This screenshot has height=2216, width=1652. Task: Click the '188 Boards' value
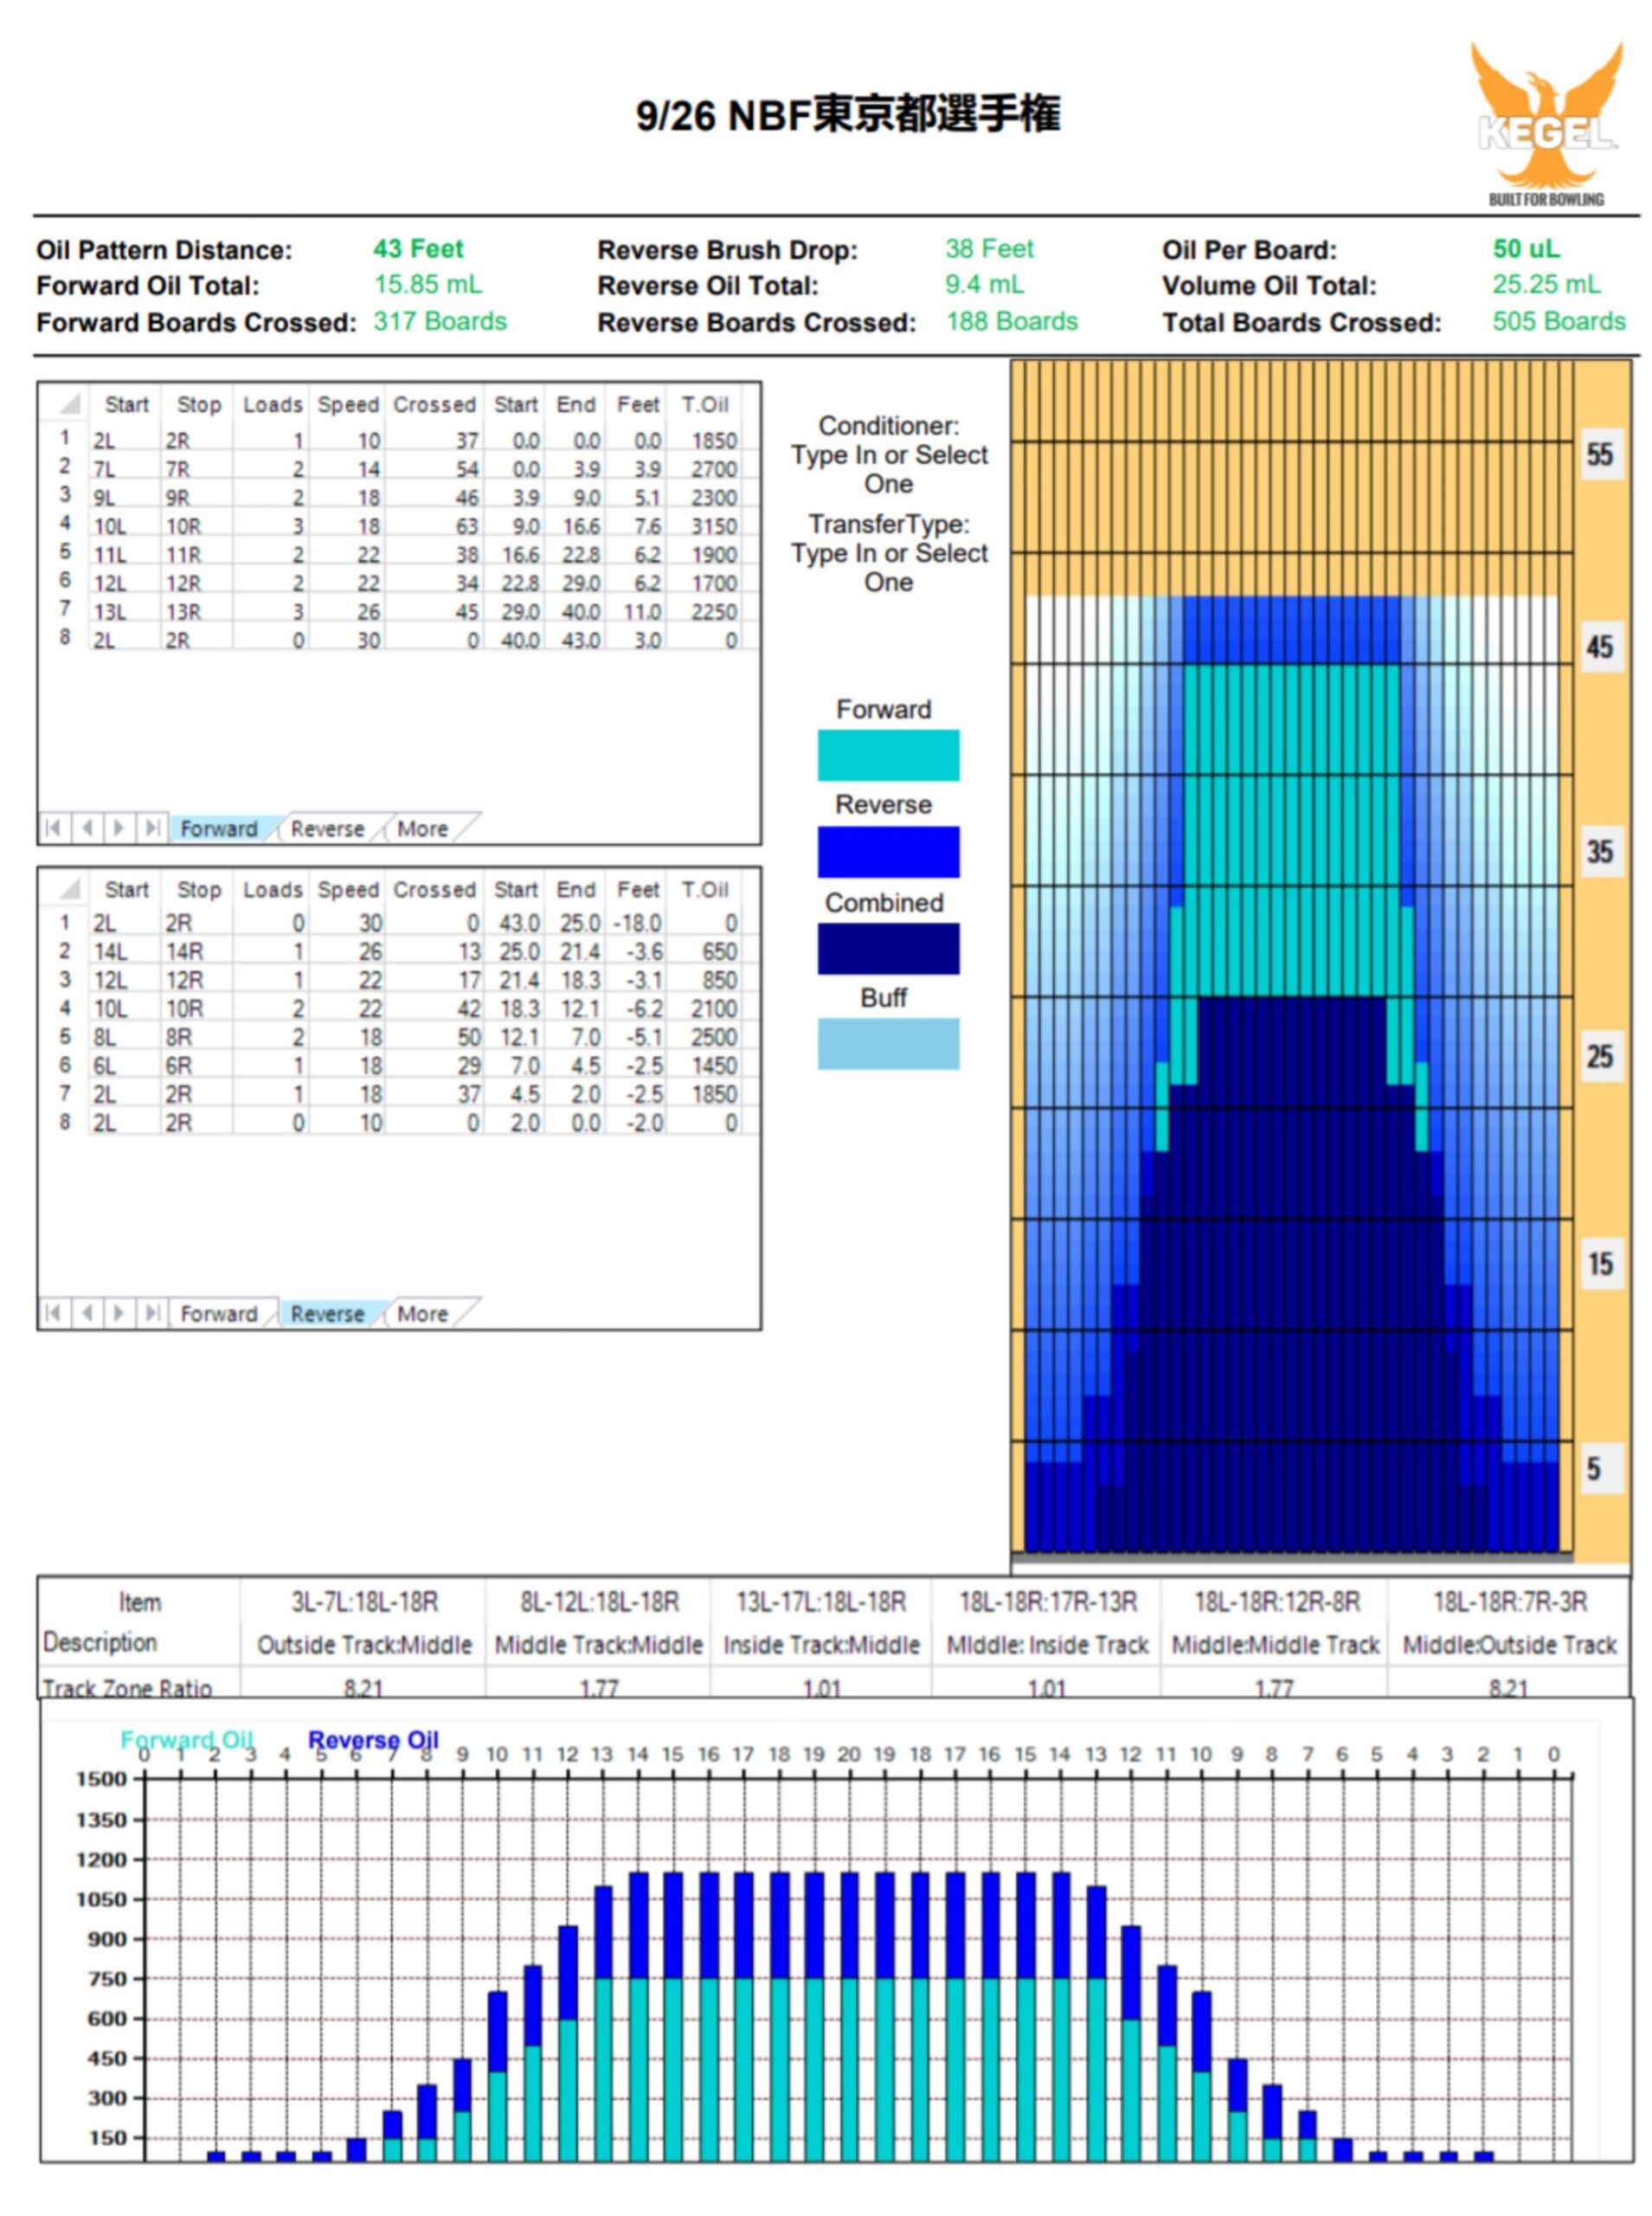tap(1012, 321)
